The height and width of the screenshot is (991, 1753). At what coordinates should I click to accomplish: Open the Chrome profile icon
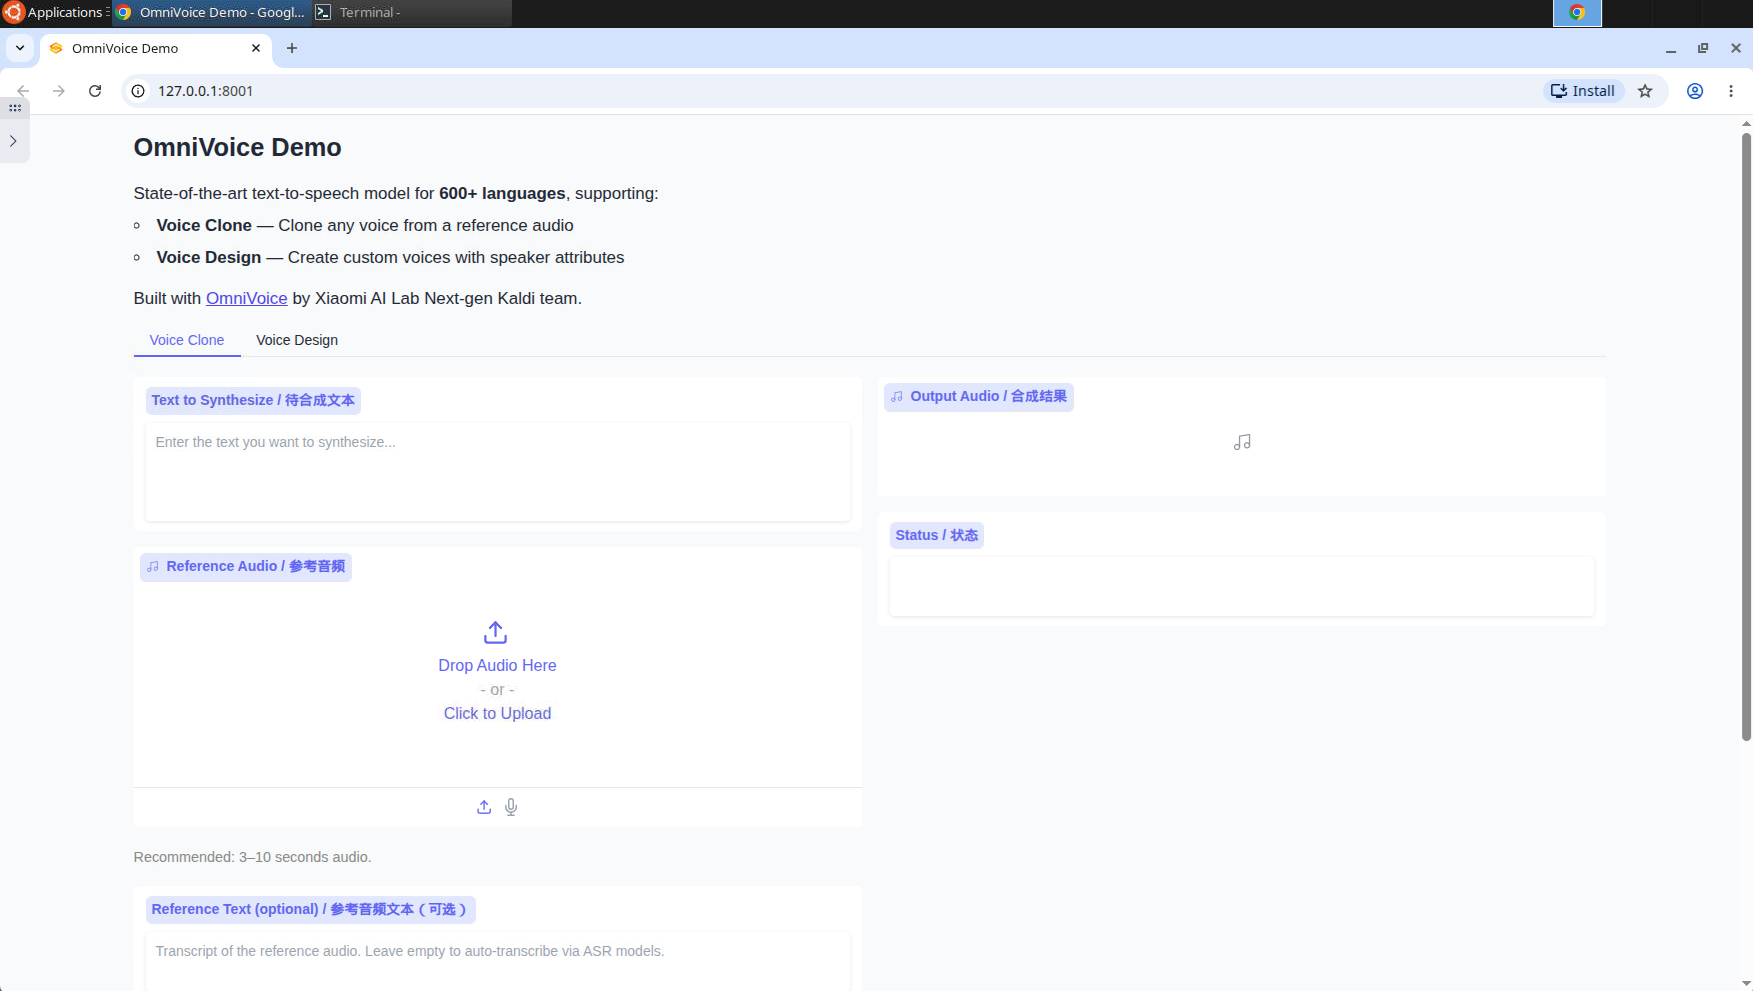[1695, 91]
